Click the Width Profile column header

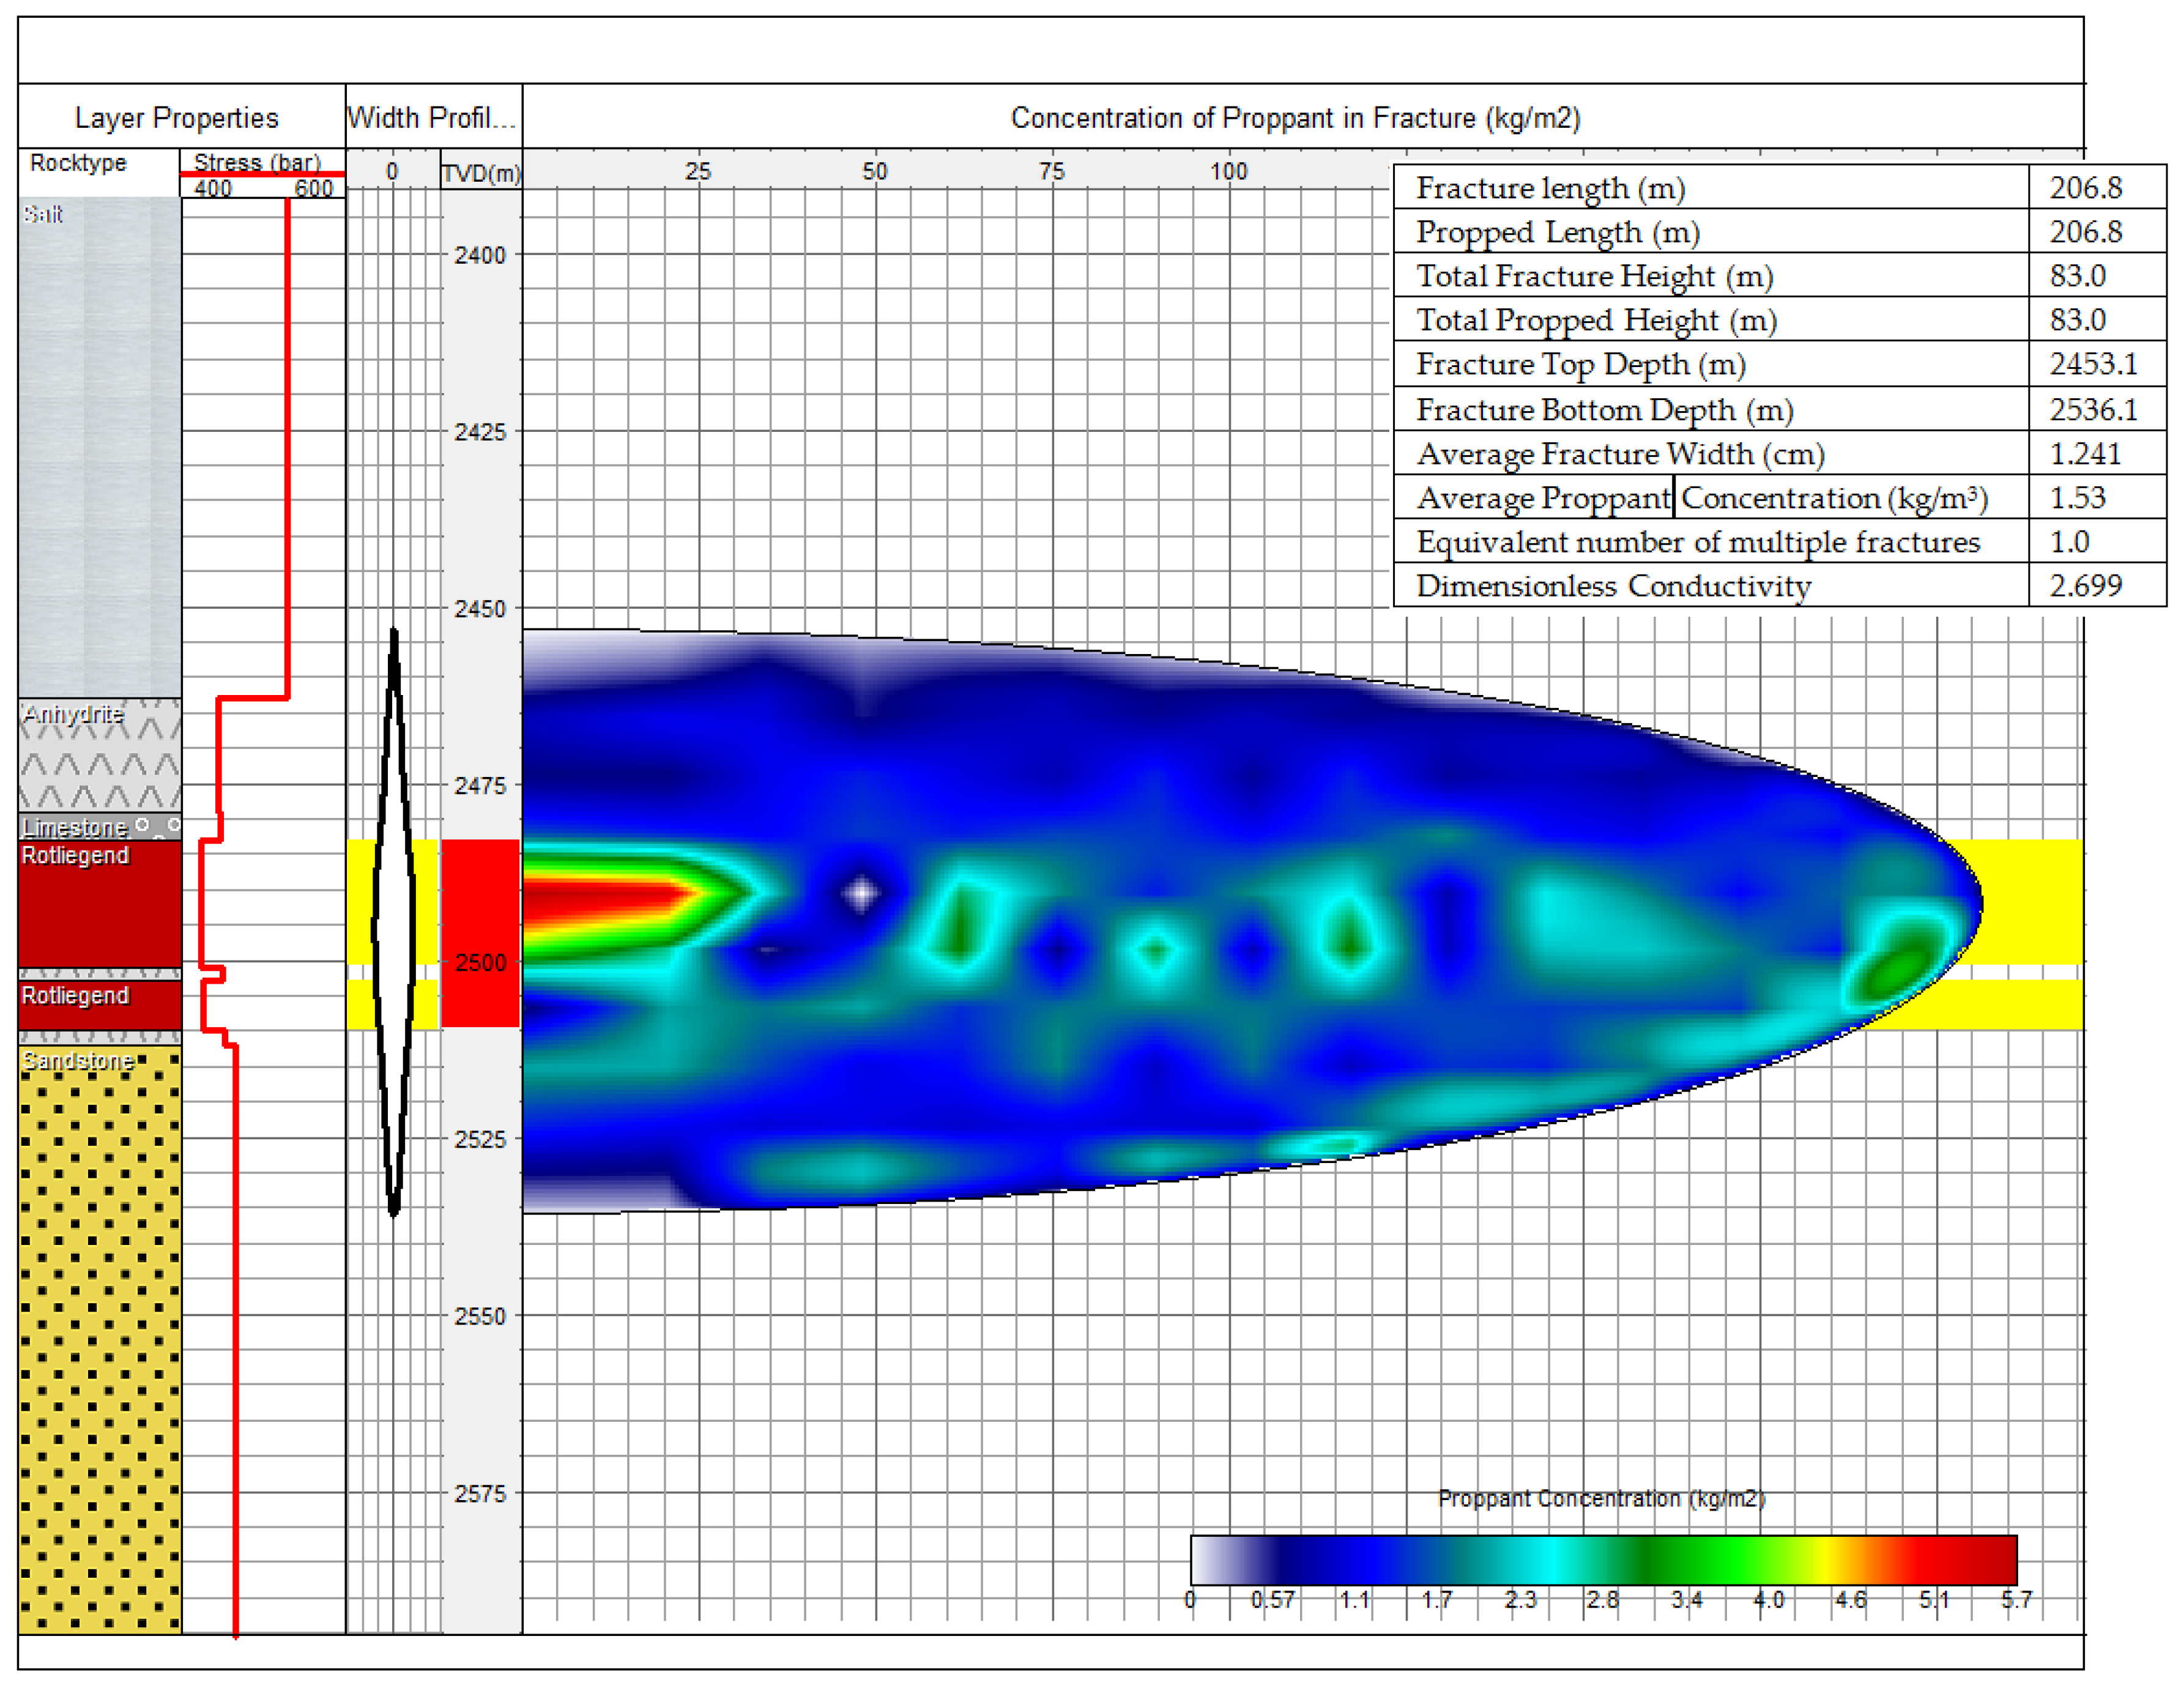[431, 118]
